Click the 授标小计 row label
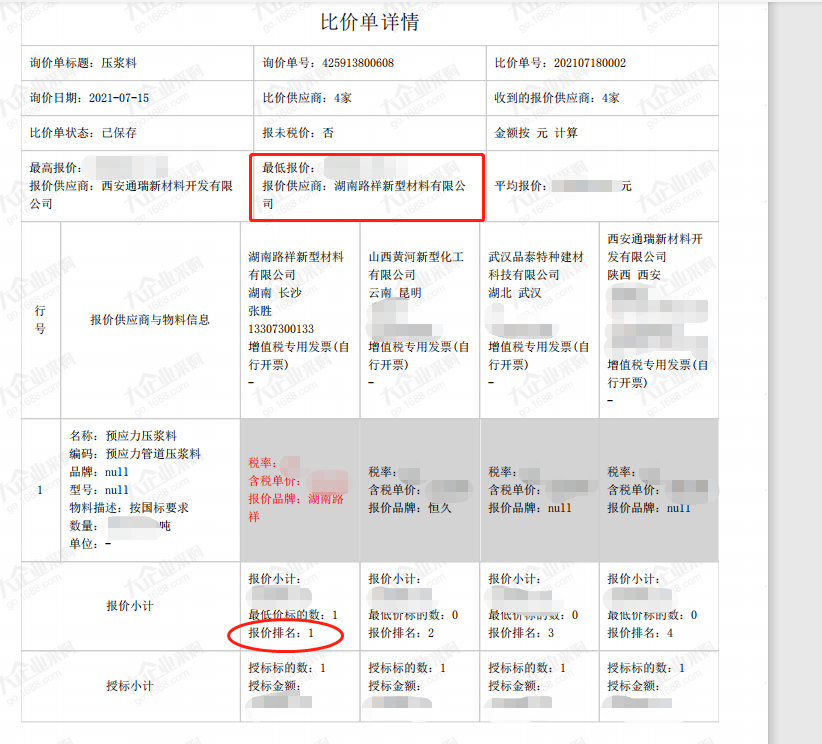Image resolution: width=822 pixels, height=744 pixels. pos(130,686)
